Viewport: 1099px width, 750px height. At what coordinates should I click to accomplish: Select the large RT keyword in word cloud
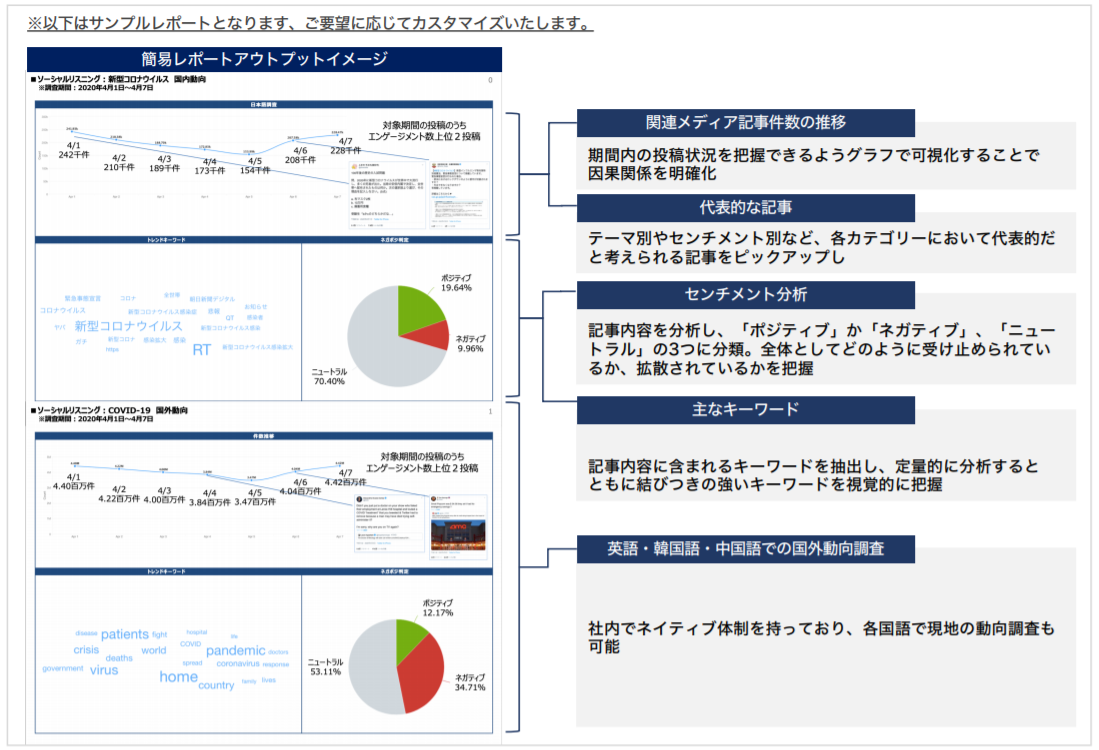point(202,350)
